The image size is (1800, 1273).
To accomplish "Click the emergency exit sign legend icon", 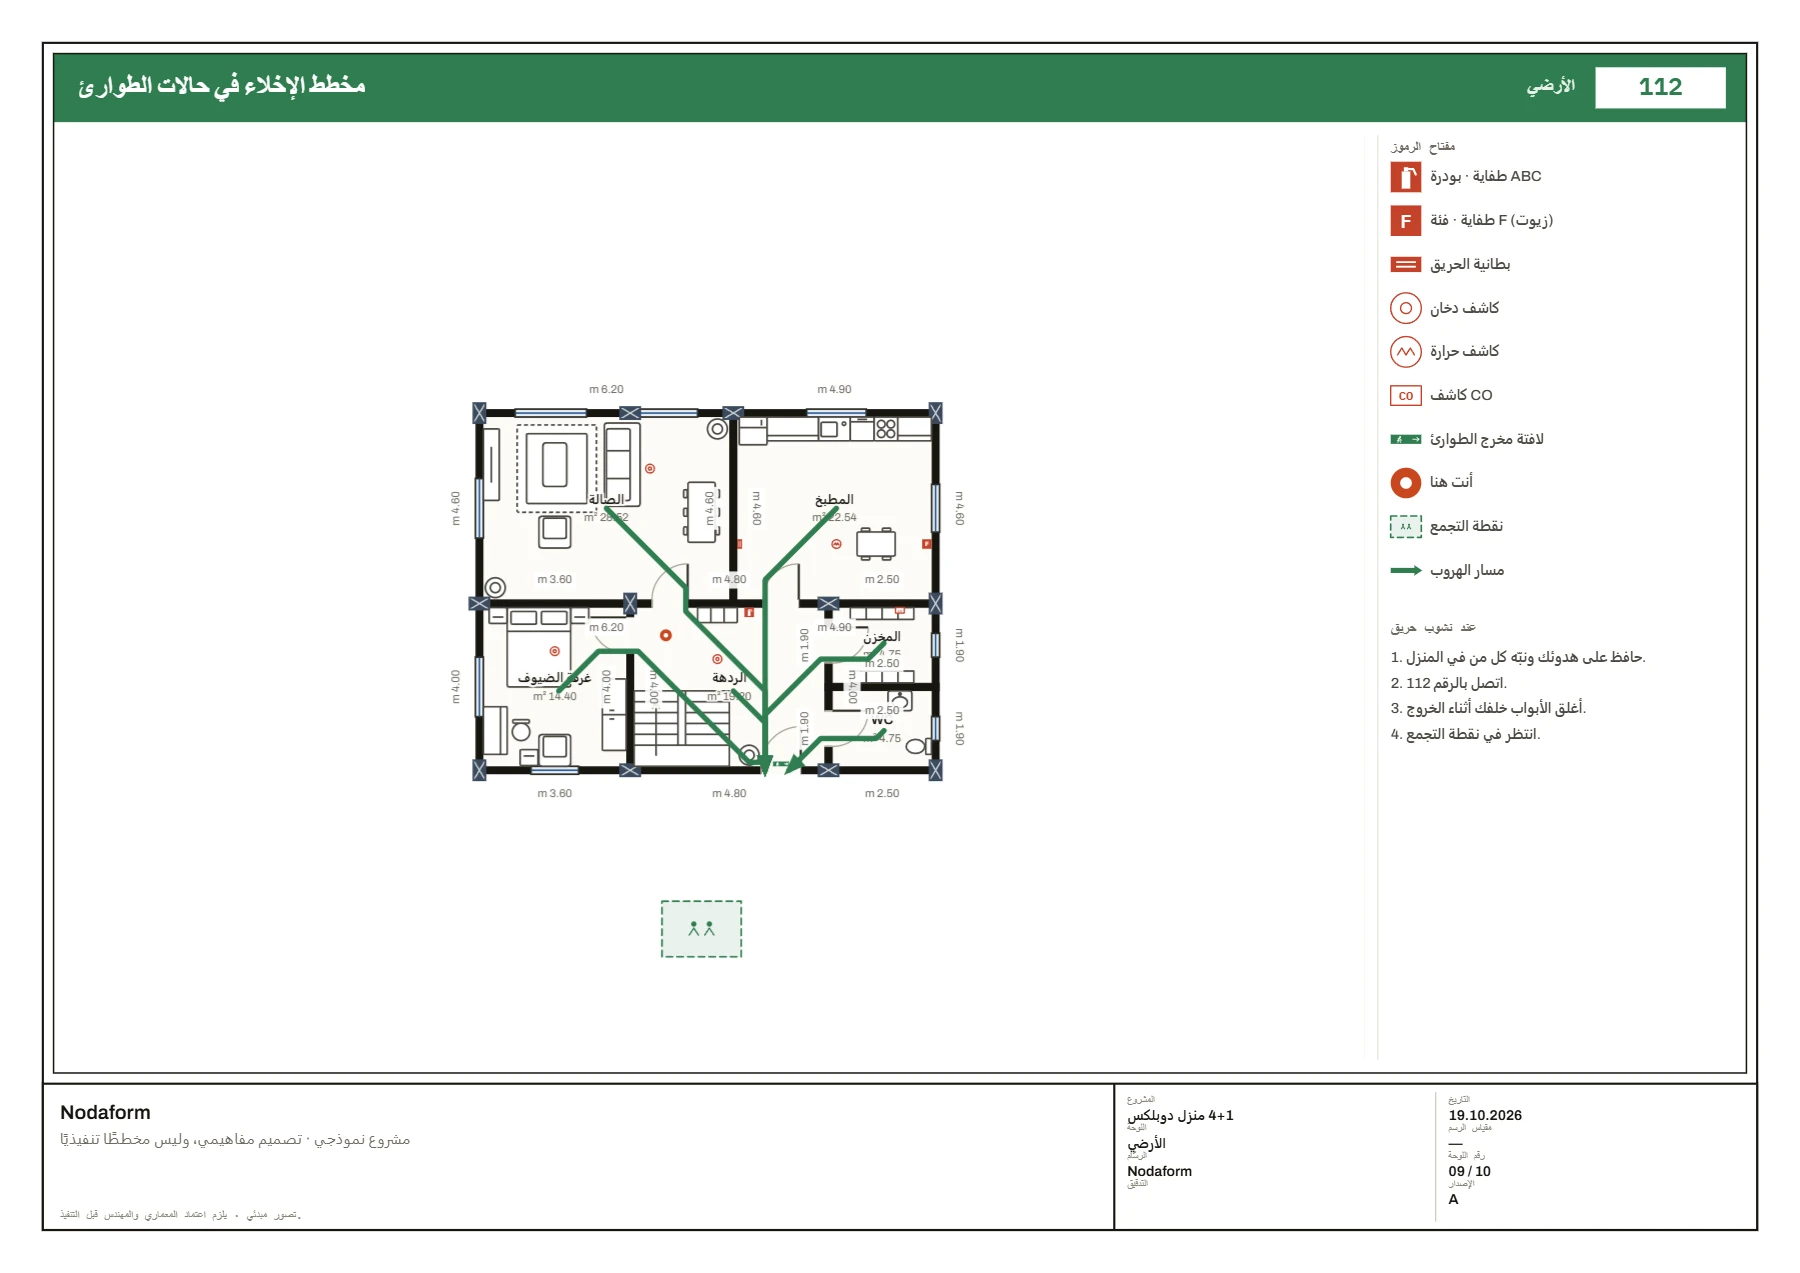I will (x=1405, y=439).
